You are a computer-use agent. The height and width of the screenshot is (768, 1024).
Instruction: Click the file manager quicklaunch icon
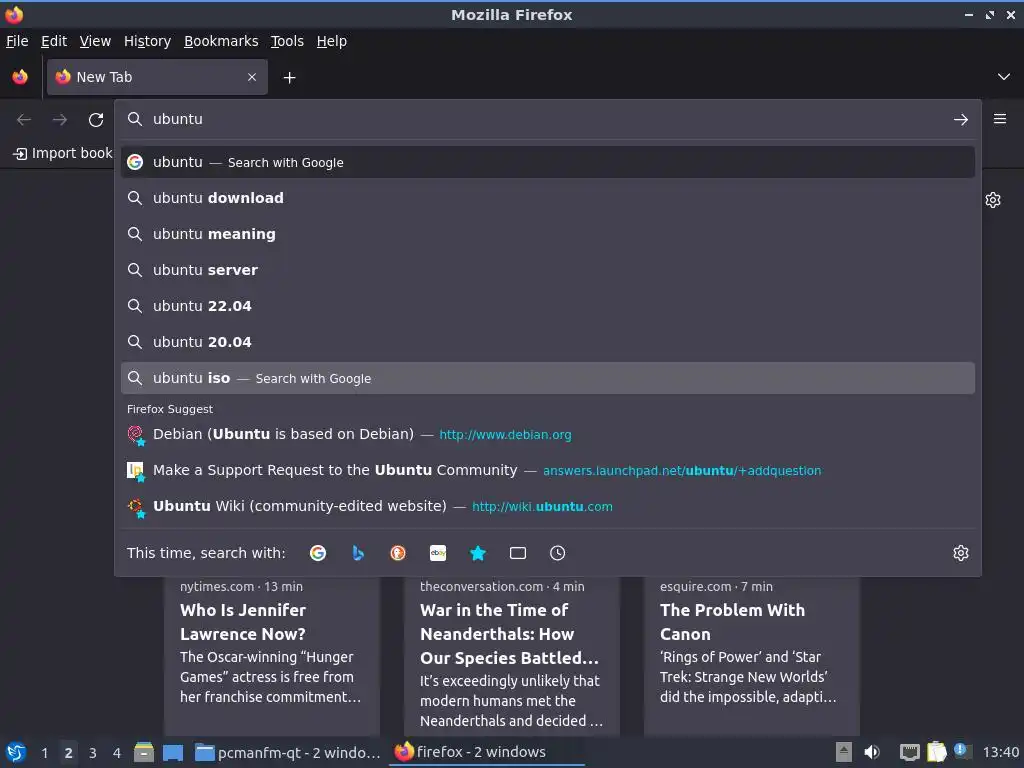pyautogui.click(x=144, y=752)
